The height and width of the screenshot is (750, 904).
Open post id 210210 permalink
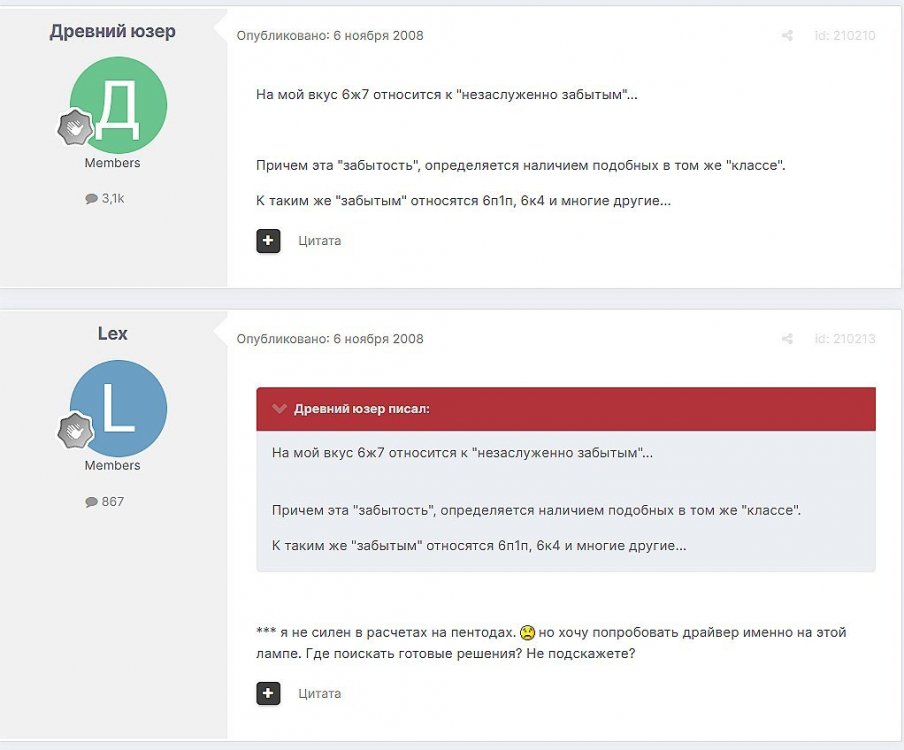coord(844,36)
